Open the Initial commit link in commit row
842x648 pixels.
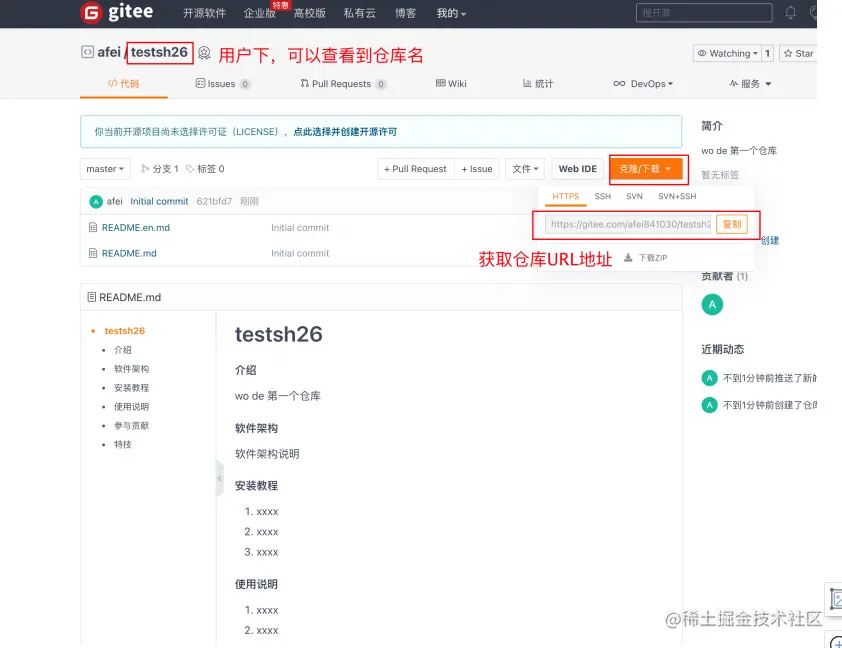[159, 201]
